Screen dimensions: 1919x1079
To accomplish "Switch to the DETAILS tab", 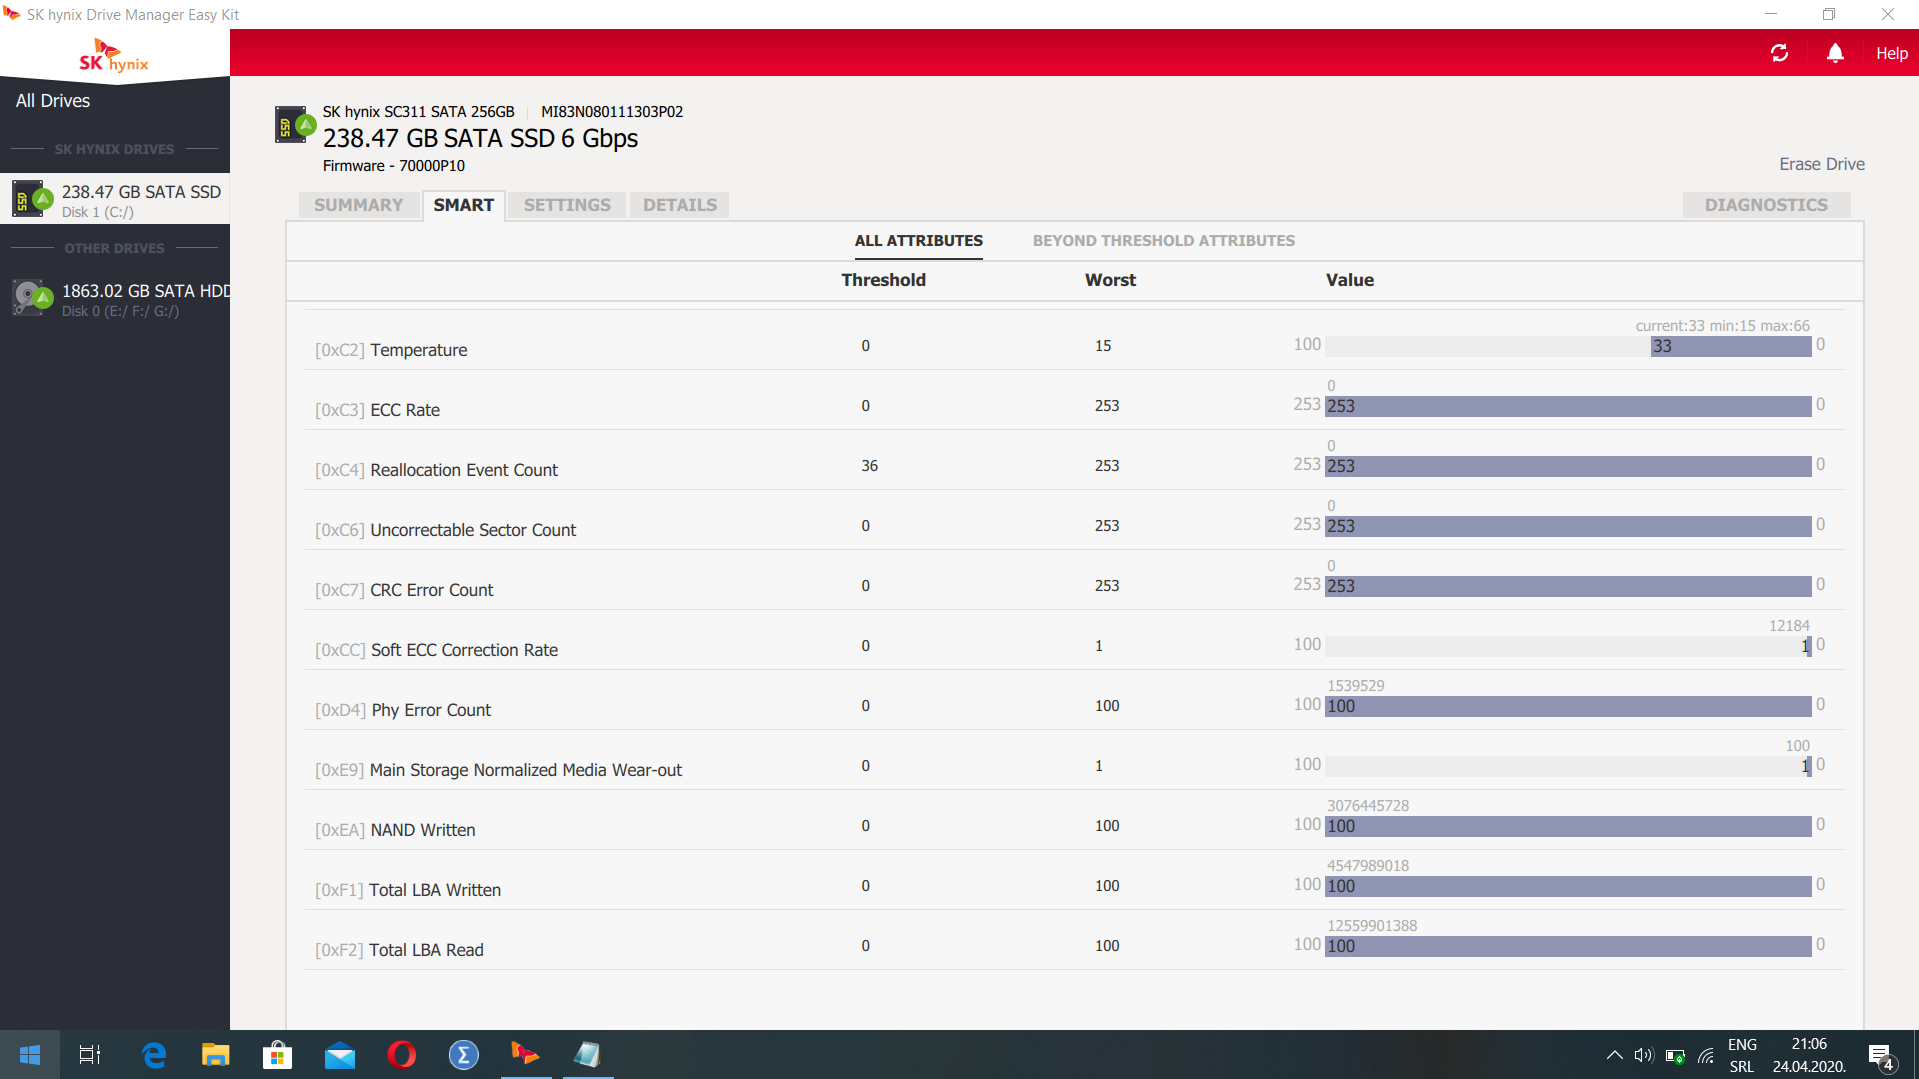I will coord(680,205).
